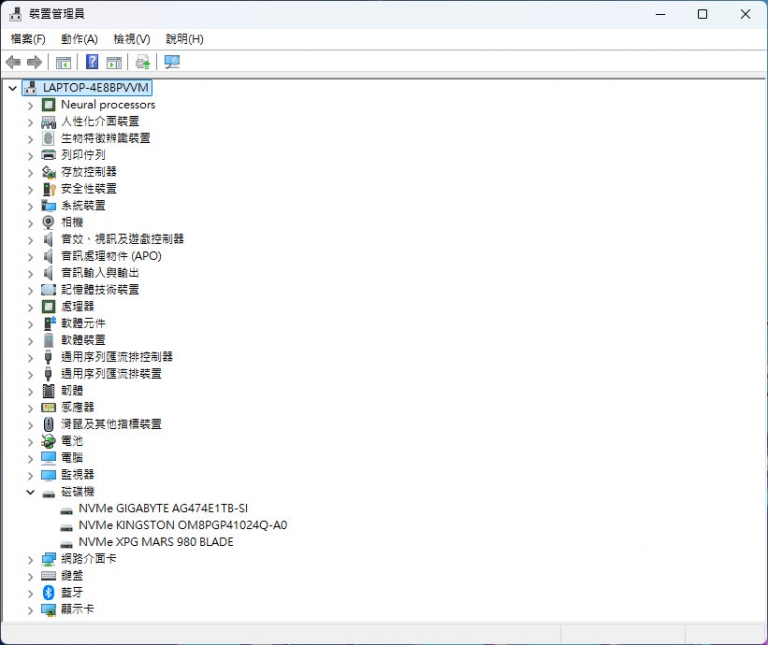This screenshot has width=768, height=645.
Task: Minimize the 裝置管理員 window
Action: [x=660, y=14]
